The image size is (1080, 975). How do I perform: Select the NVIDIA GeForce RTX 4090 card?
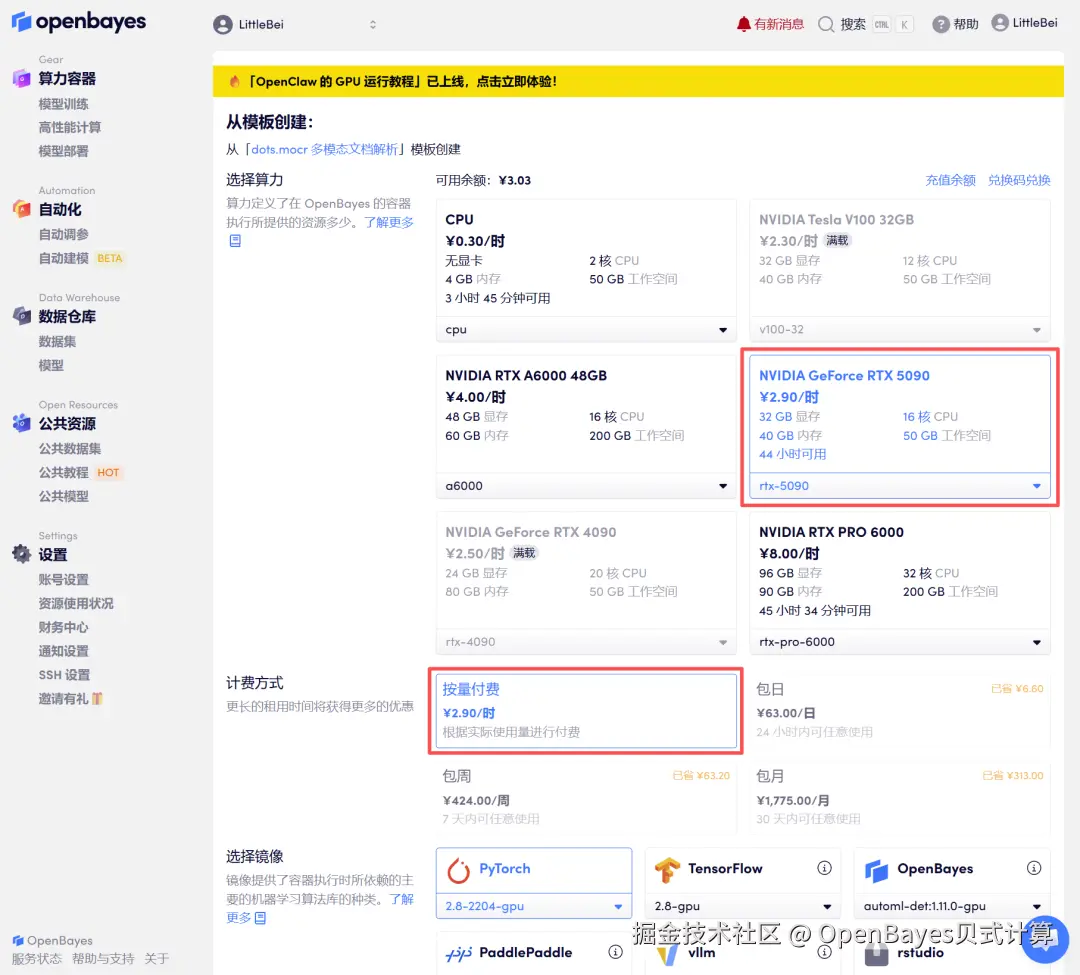[586, 583]
